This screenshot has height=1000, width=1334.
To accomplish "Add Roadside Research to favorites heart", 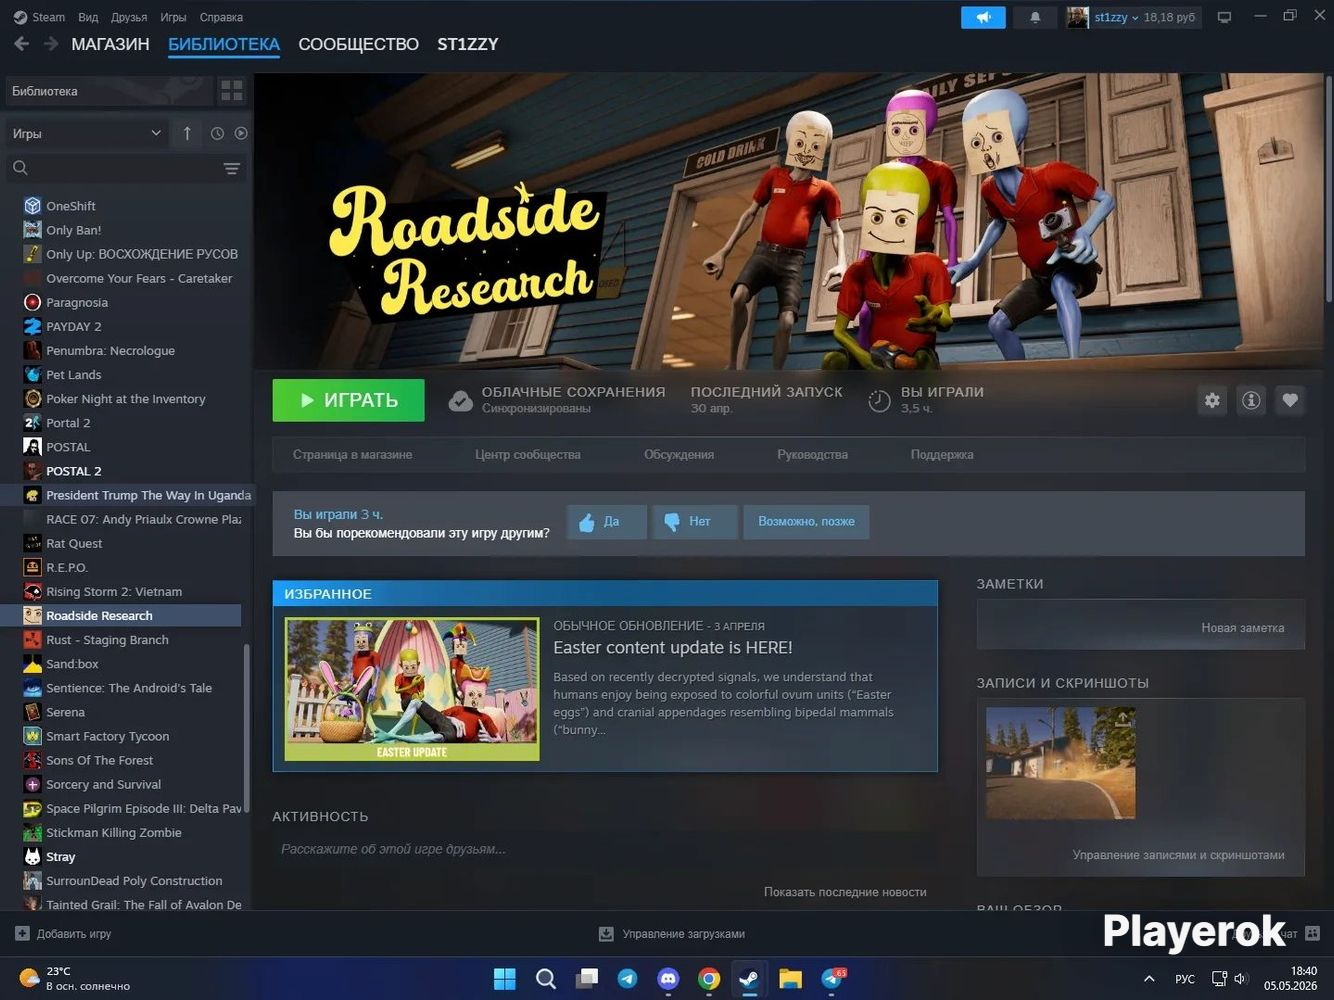I will 1290,400.
